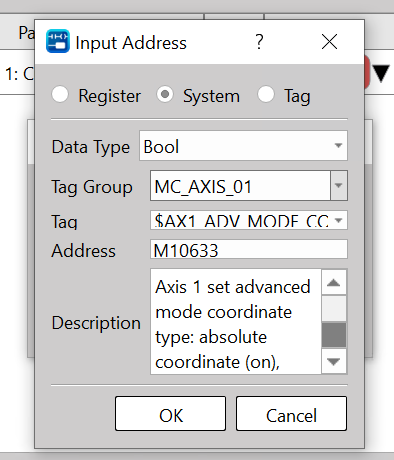Click the 'Tag Group' label
This screenshot has width=394, height=460.
(x=92, y=187)
